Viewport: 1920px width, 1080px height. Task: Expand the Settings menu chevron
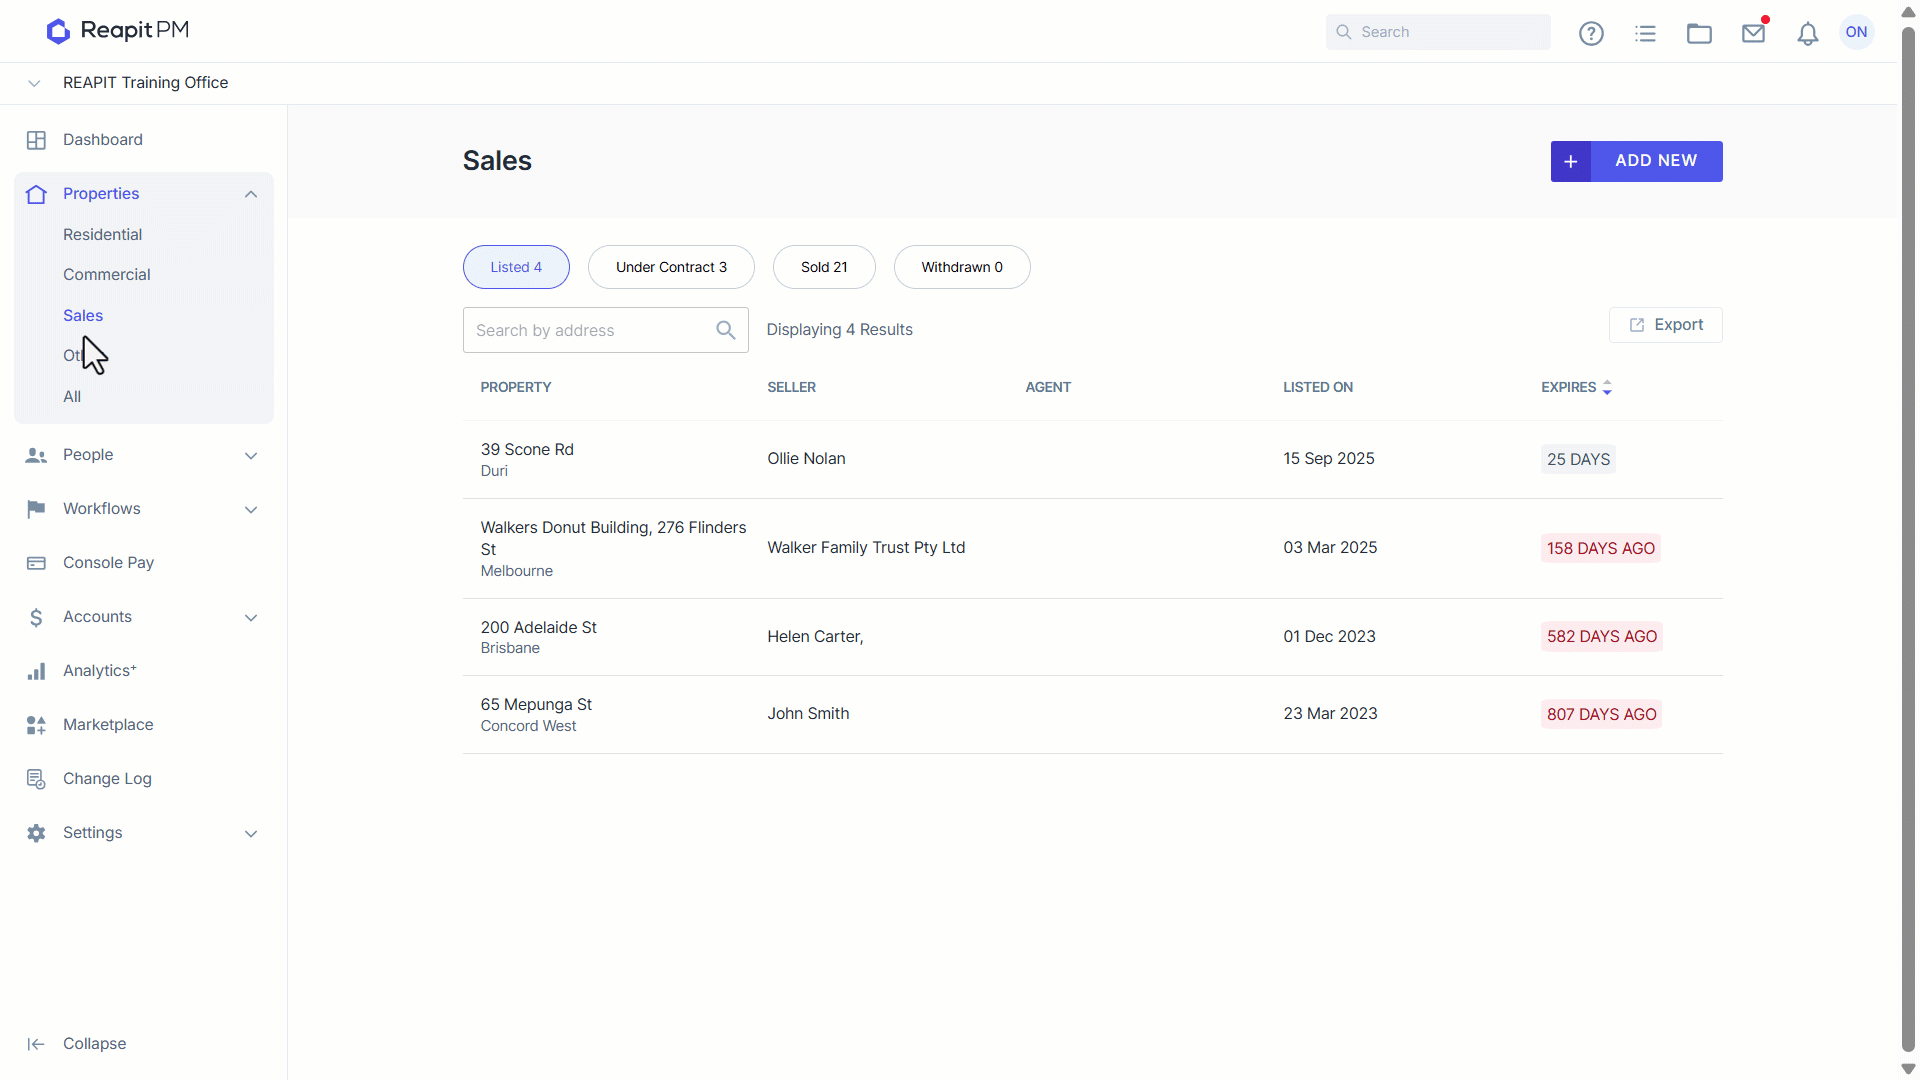(251, 834)
